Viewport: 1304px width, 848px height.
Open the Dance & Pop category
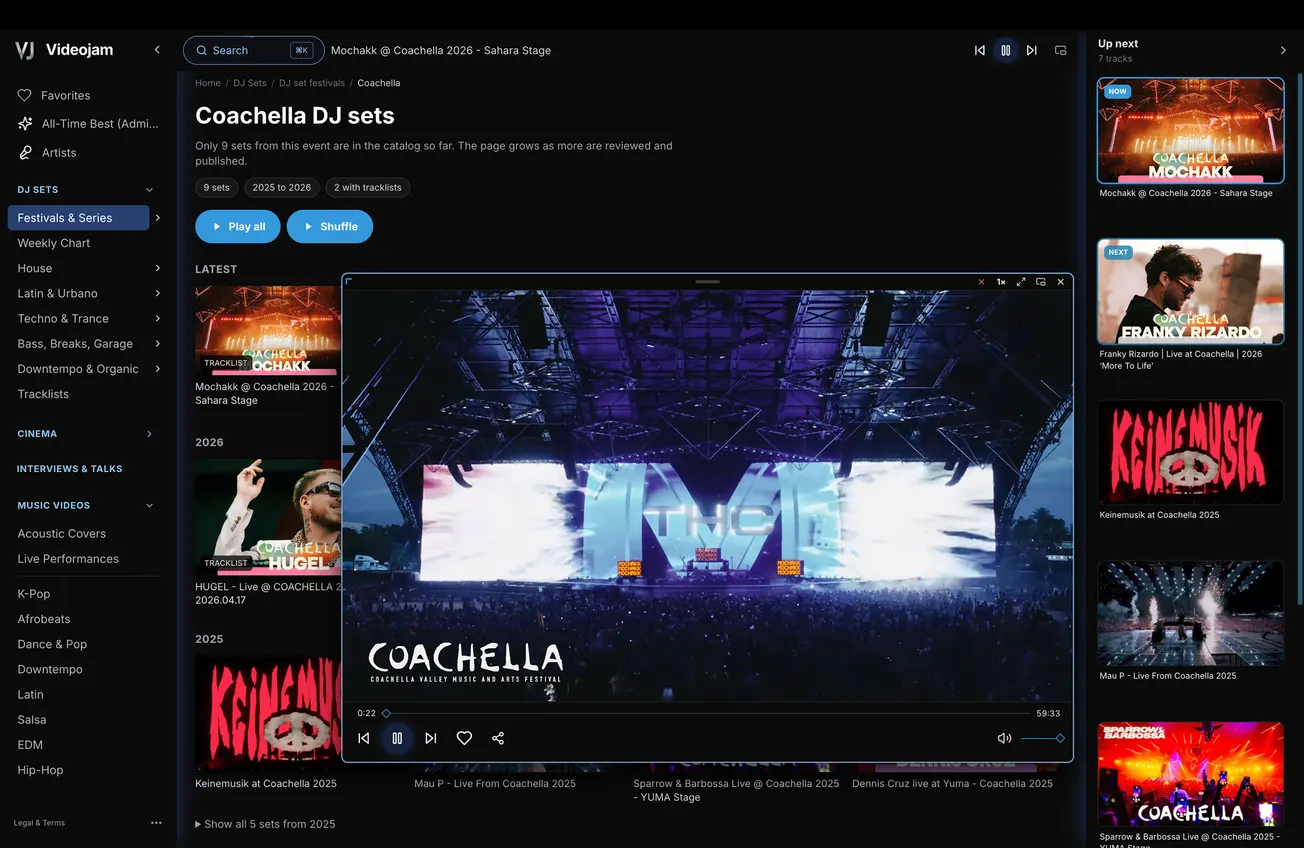(x=52, y=644)
